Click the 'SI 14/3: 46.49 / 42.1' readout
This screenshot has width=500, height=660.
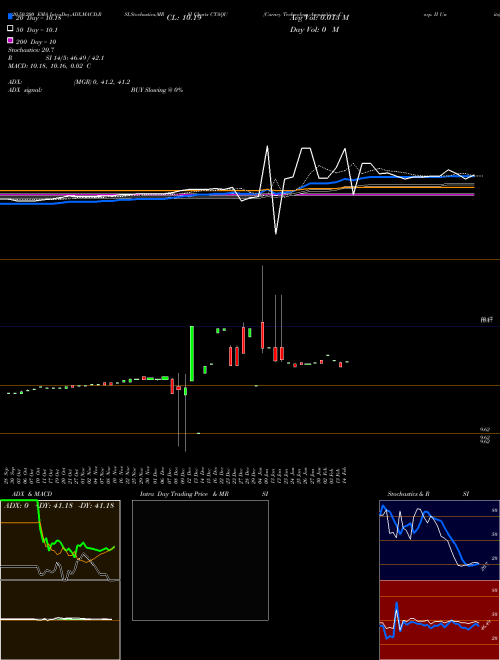pos(75,58)
